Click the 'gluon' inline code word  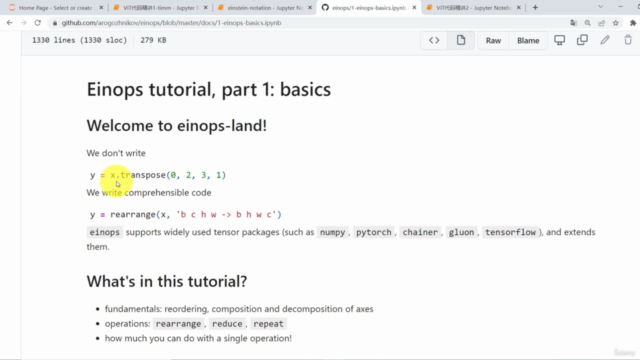click(461, 232)
